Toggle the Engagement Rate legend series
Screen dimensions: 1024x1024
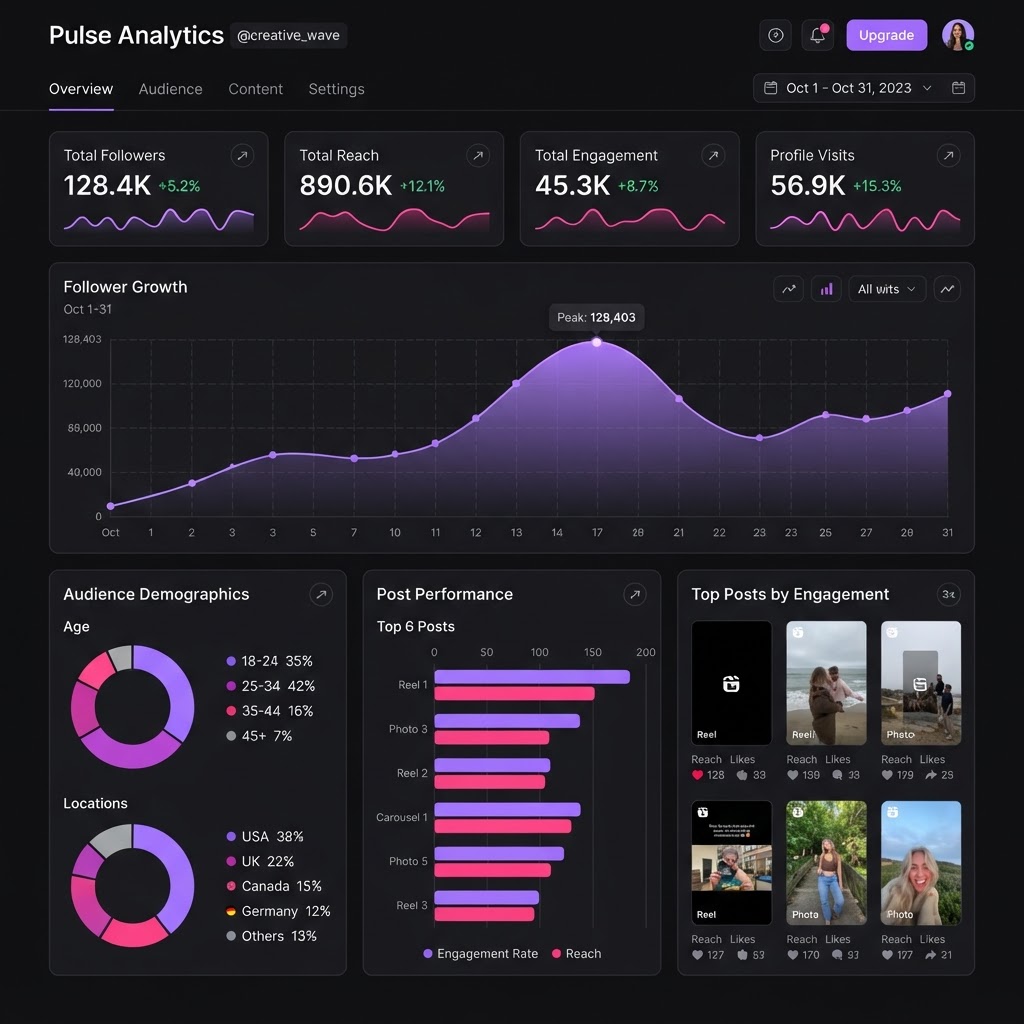point(481,953)
